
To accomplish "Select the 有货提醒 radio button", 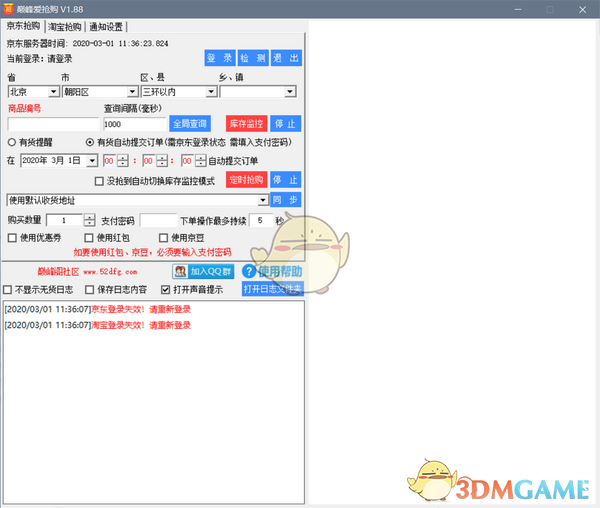I will [x=12, y=142].
